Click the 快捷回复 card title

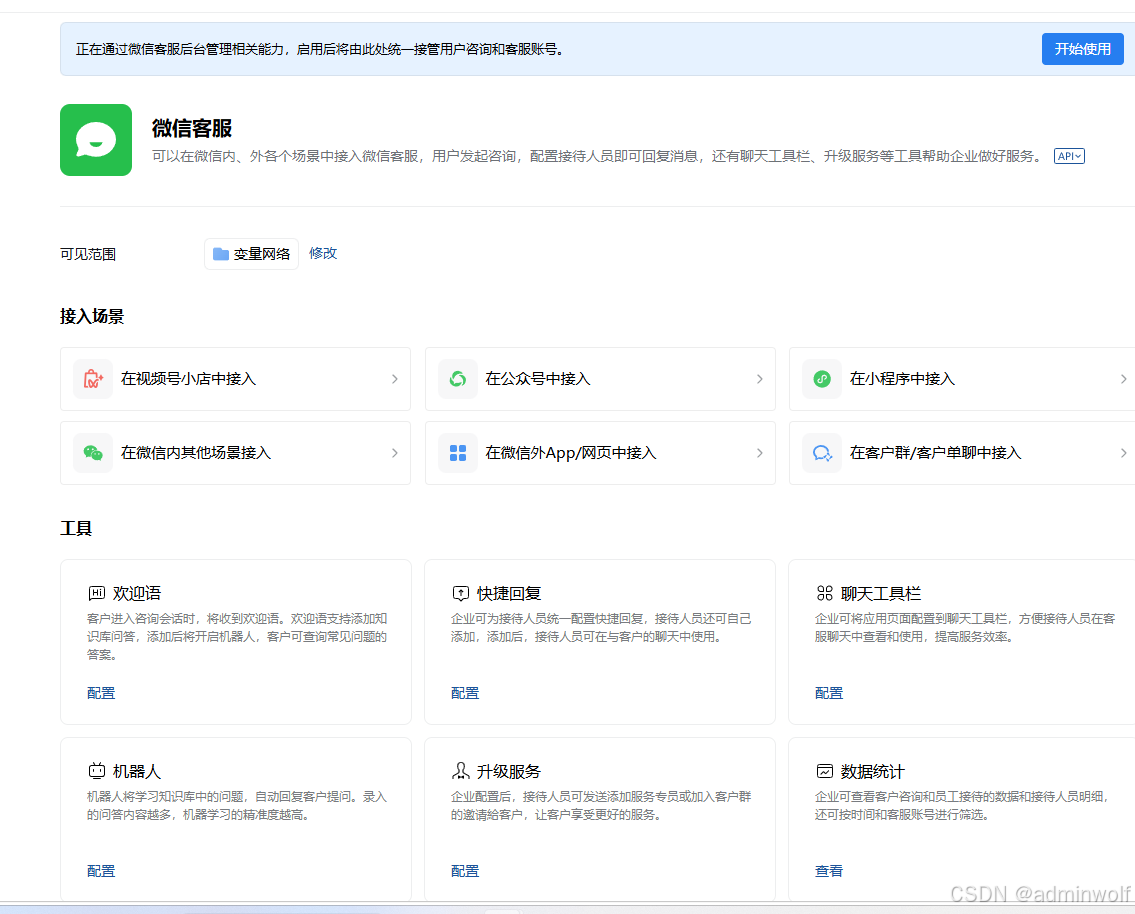[x=509, y=593]
